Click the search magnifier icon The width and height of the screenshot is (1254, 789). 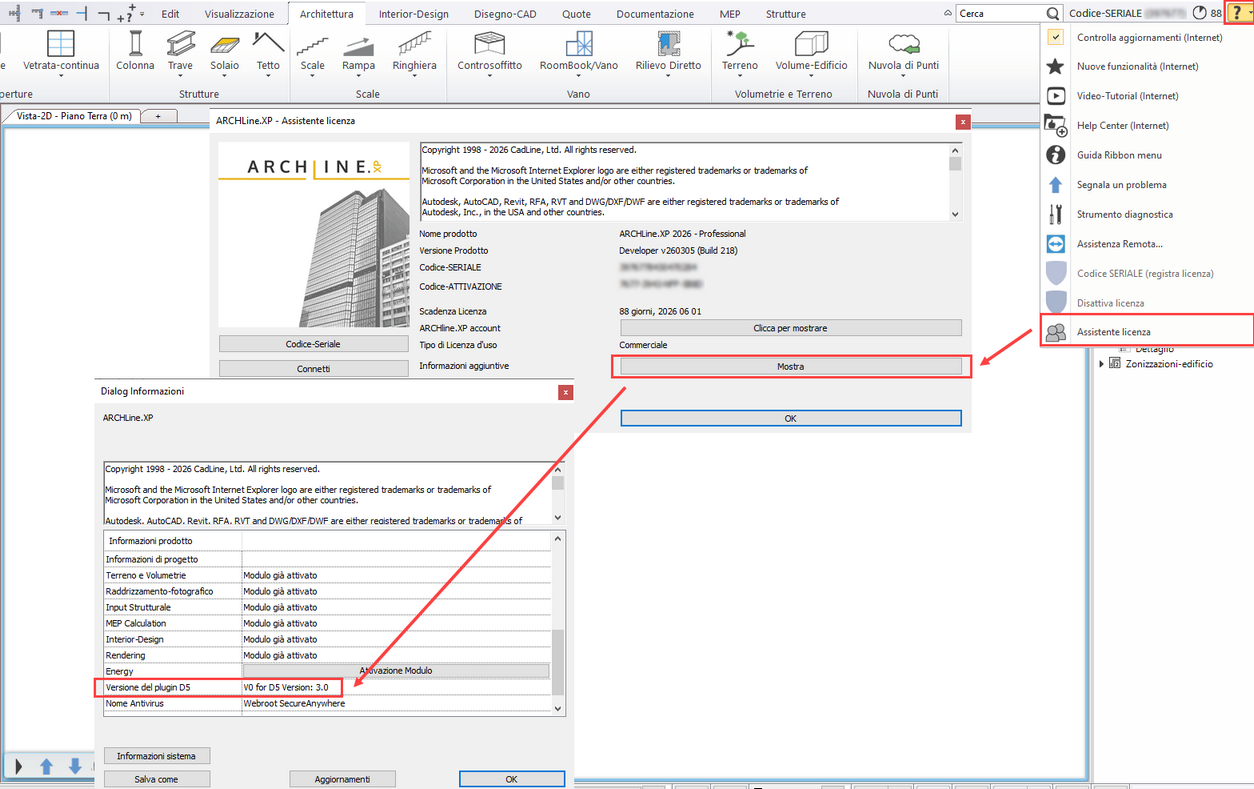click(1052, 14)
